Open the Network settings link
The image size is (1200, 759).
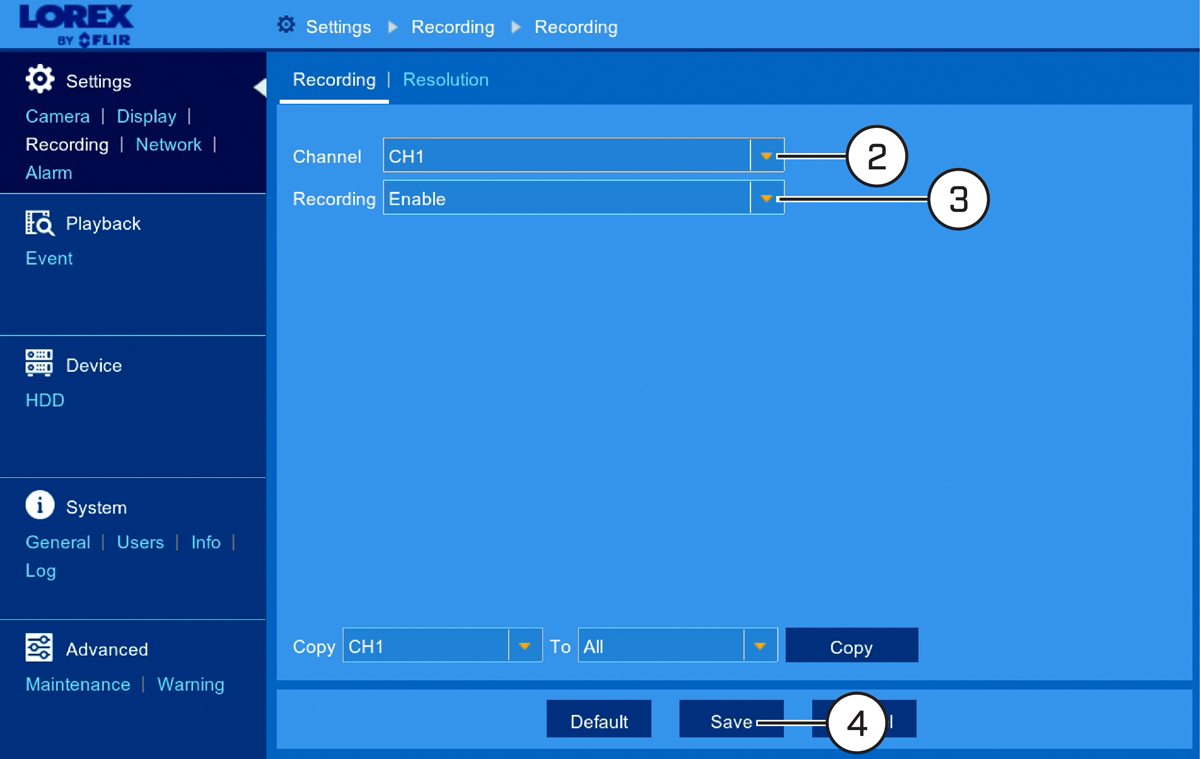tap(169, 144)
